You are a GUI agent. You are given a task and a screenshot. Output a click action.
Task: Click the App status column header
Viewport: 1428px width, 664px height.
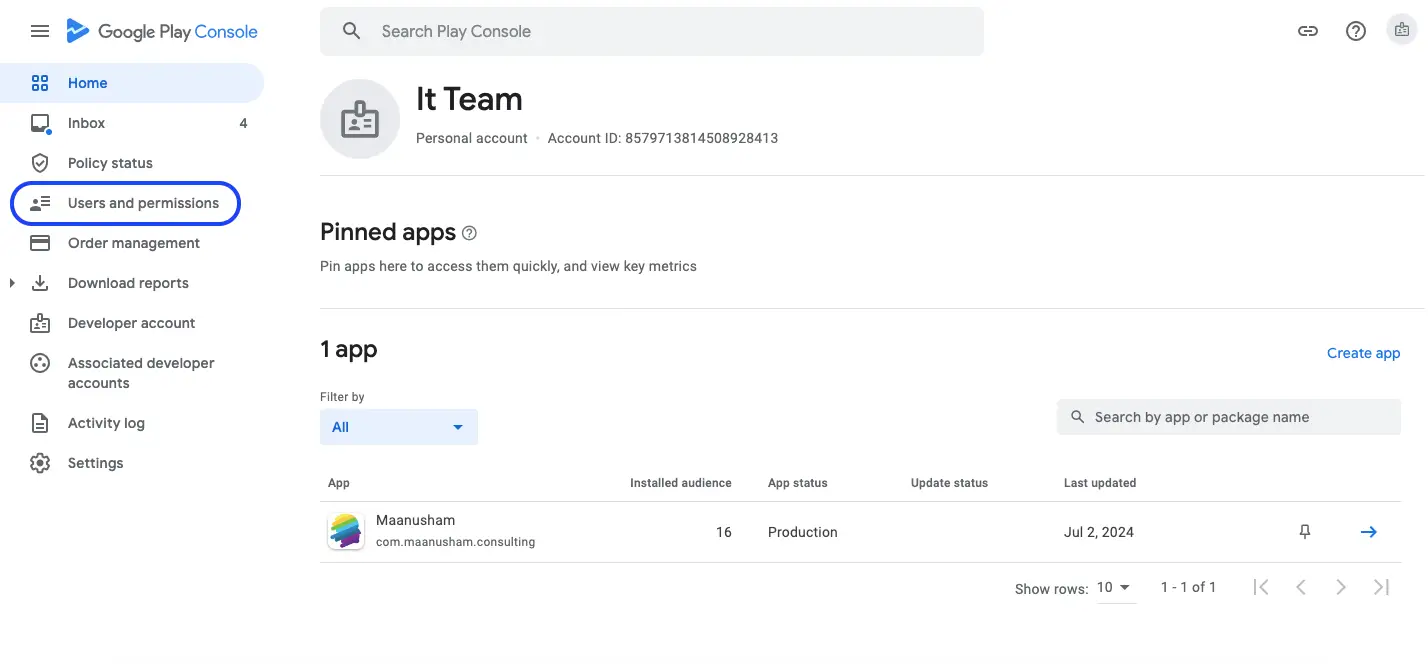click(x=798, y=483)
